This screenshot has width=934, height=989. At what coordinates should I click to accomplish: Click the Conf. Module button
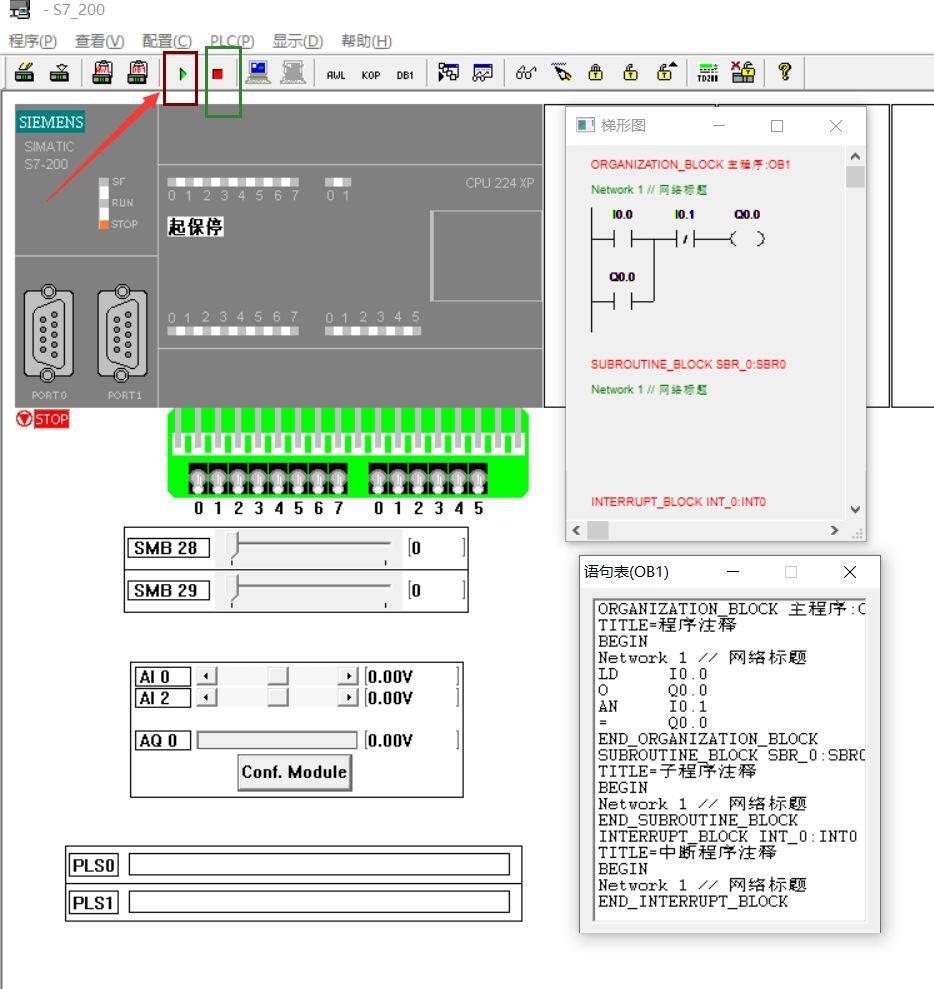[295, 772]
